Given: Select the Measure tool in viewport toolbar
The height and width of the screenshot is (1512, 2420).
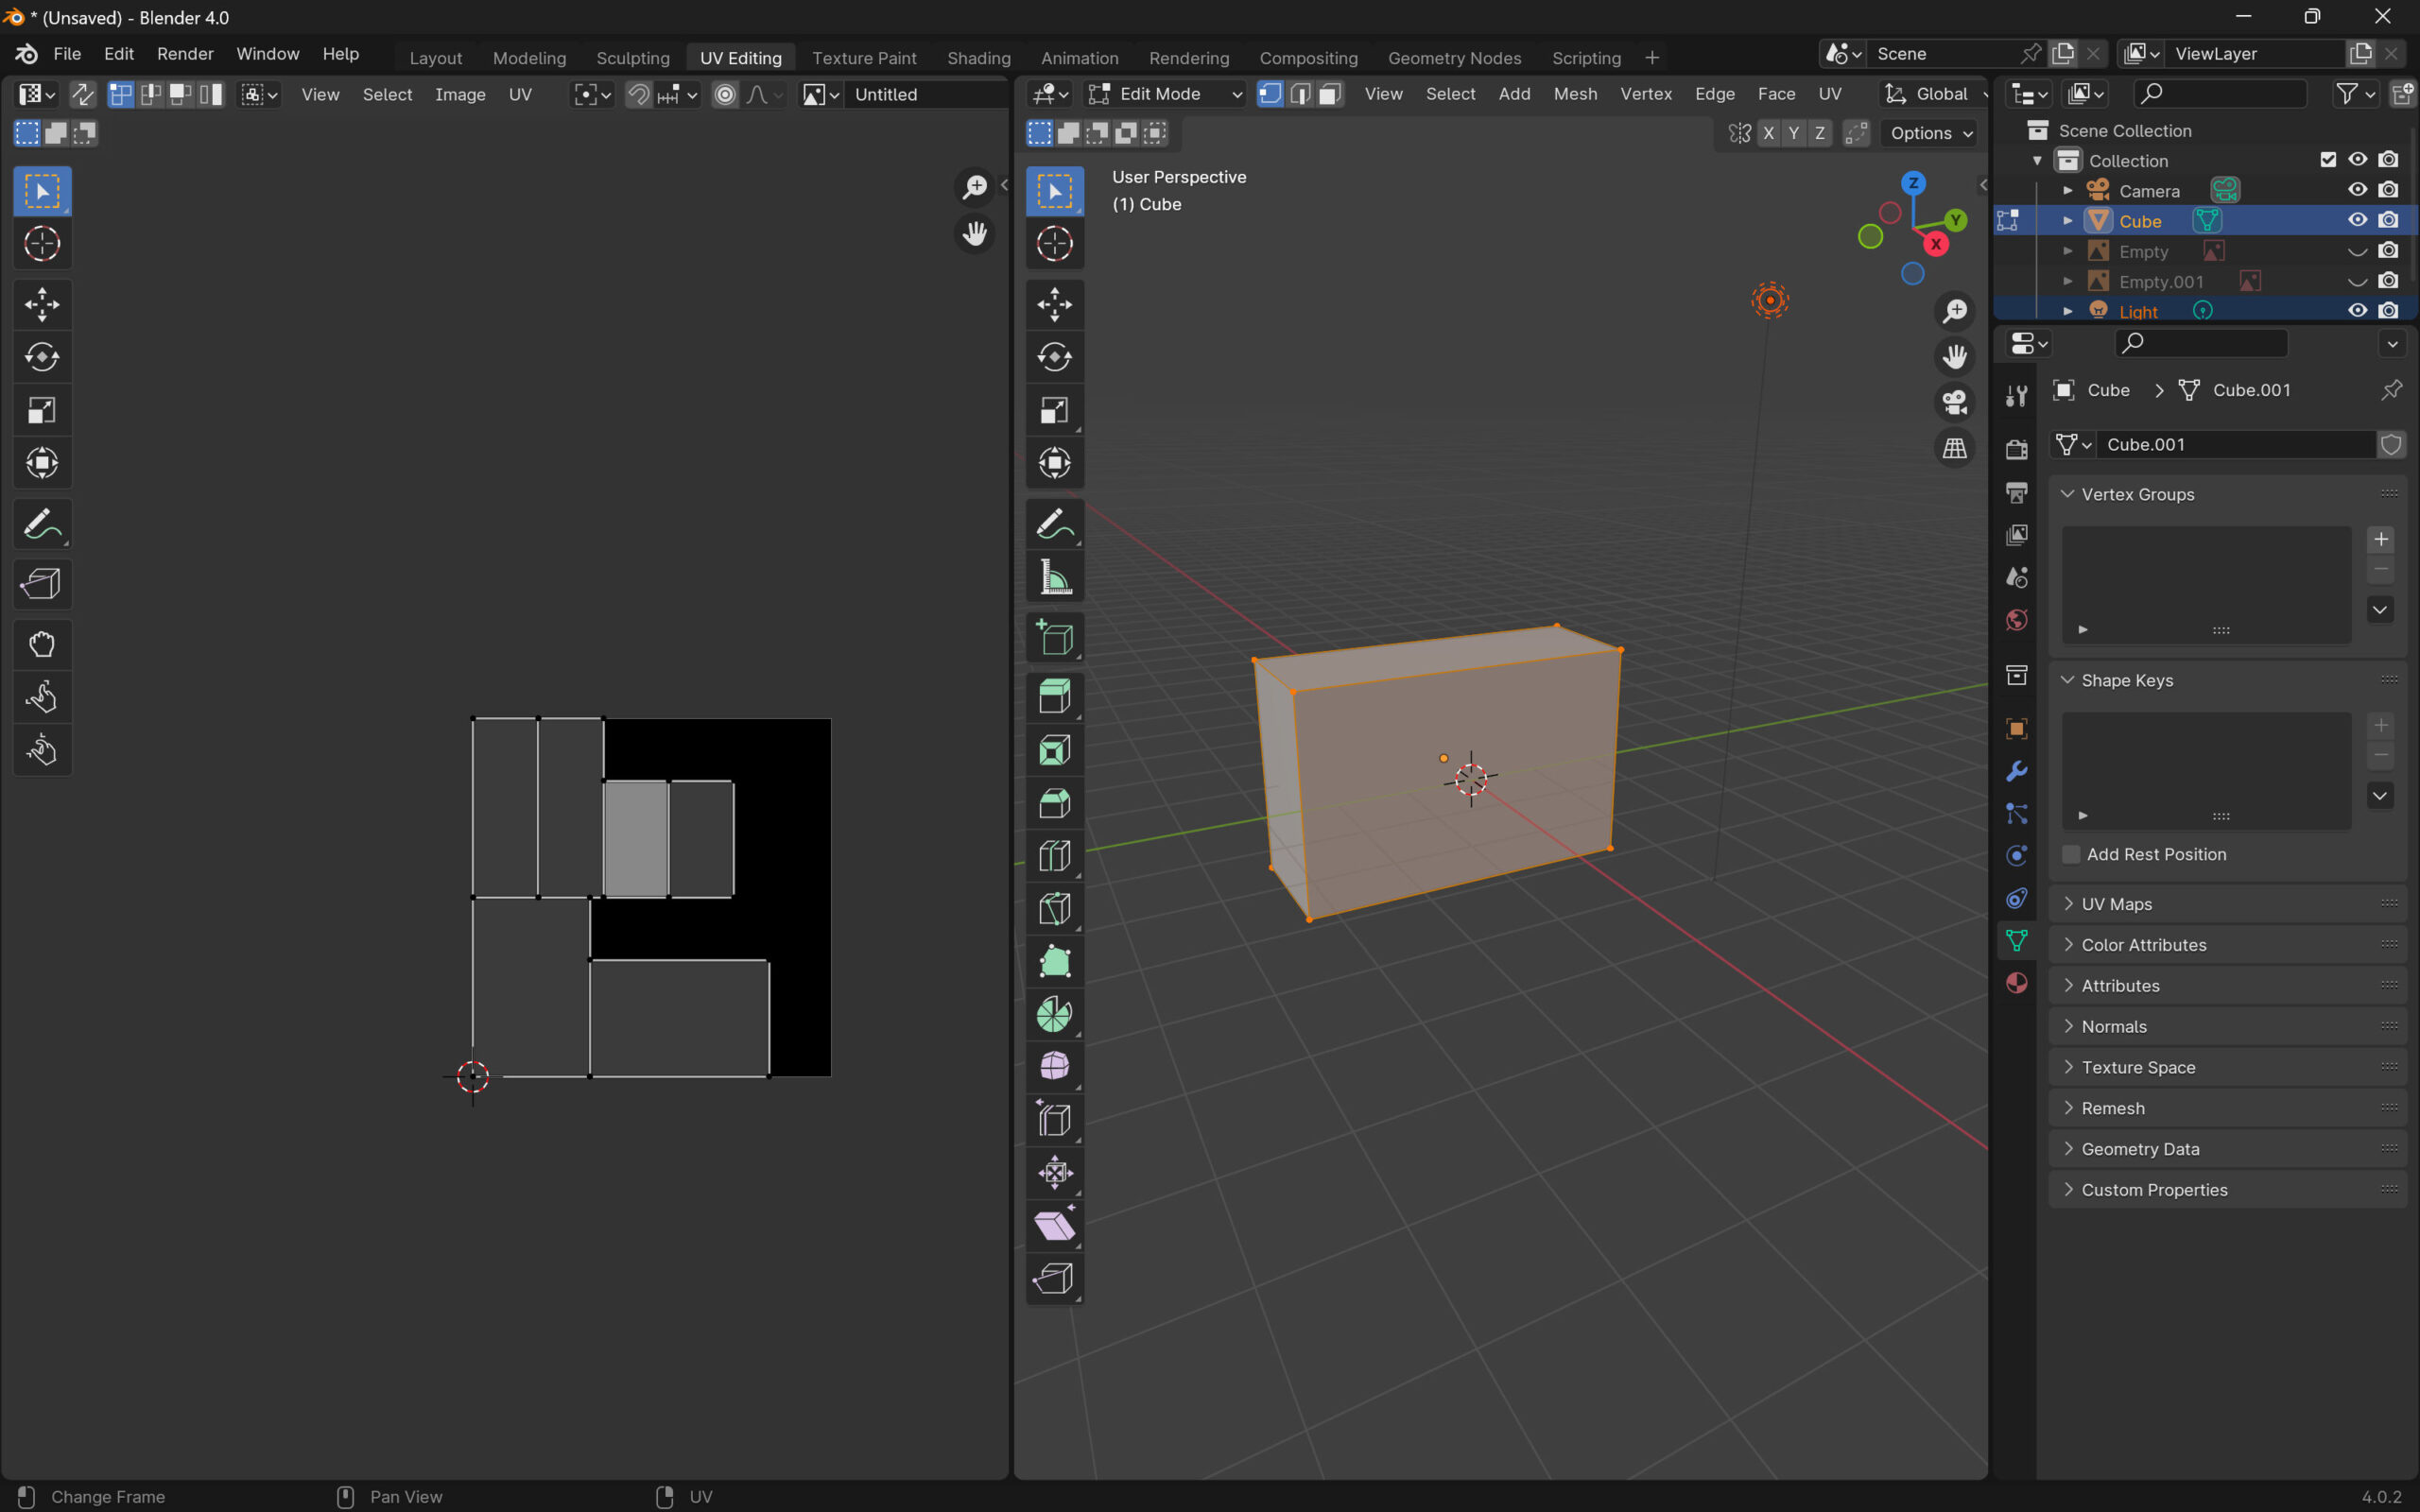Looking at the screenshot, I should pyautogui.click(x=1054, y=578).
